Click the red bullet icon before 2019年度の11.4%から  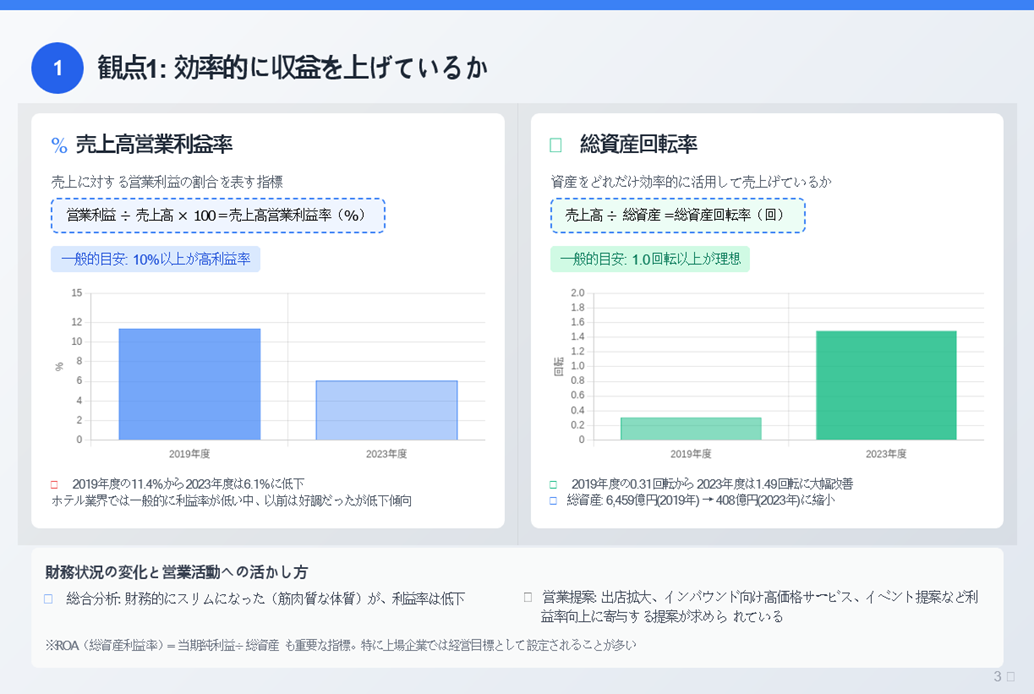pyautogui.click(x=55, y=484)
